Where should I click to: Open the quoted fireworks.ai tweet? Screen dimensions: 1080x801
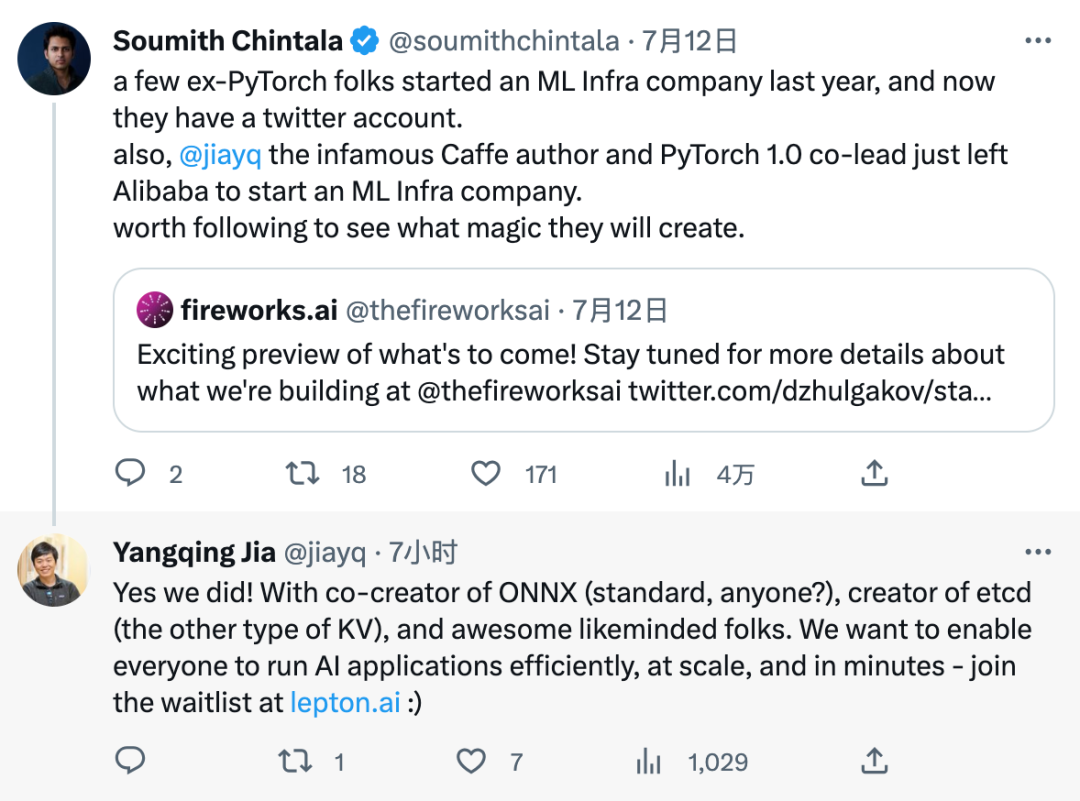pos(583,370)
